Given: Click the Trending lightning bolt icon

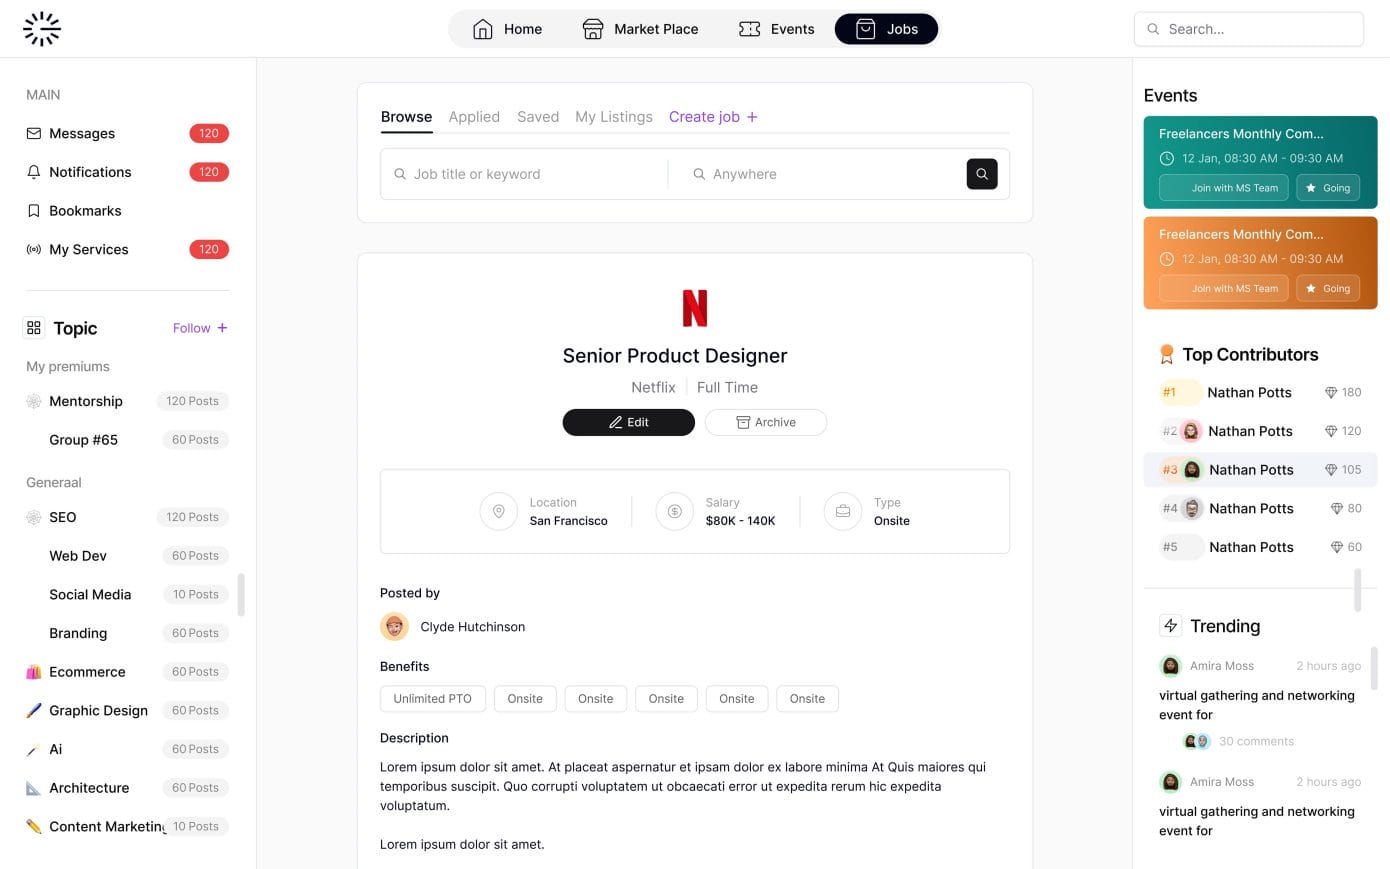Looking at the screenshot, I should [1170, 626].
